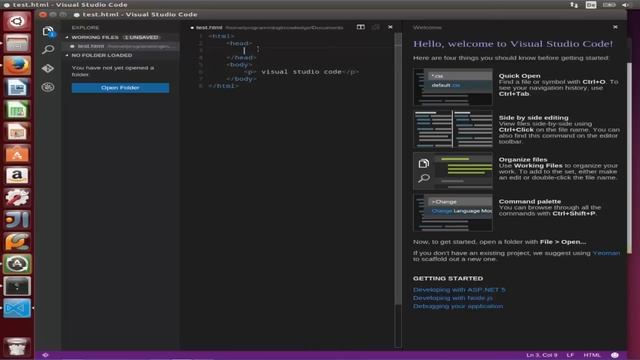640x360 pixels.
Task: Split the test.html editor side by side
Action: [x=360, y=27]
